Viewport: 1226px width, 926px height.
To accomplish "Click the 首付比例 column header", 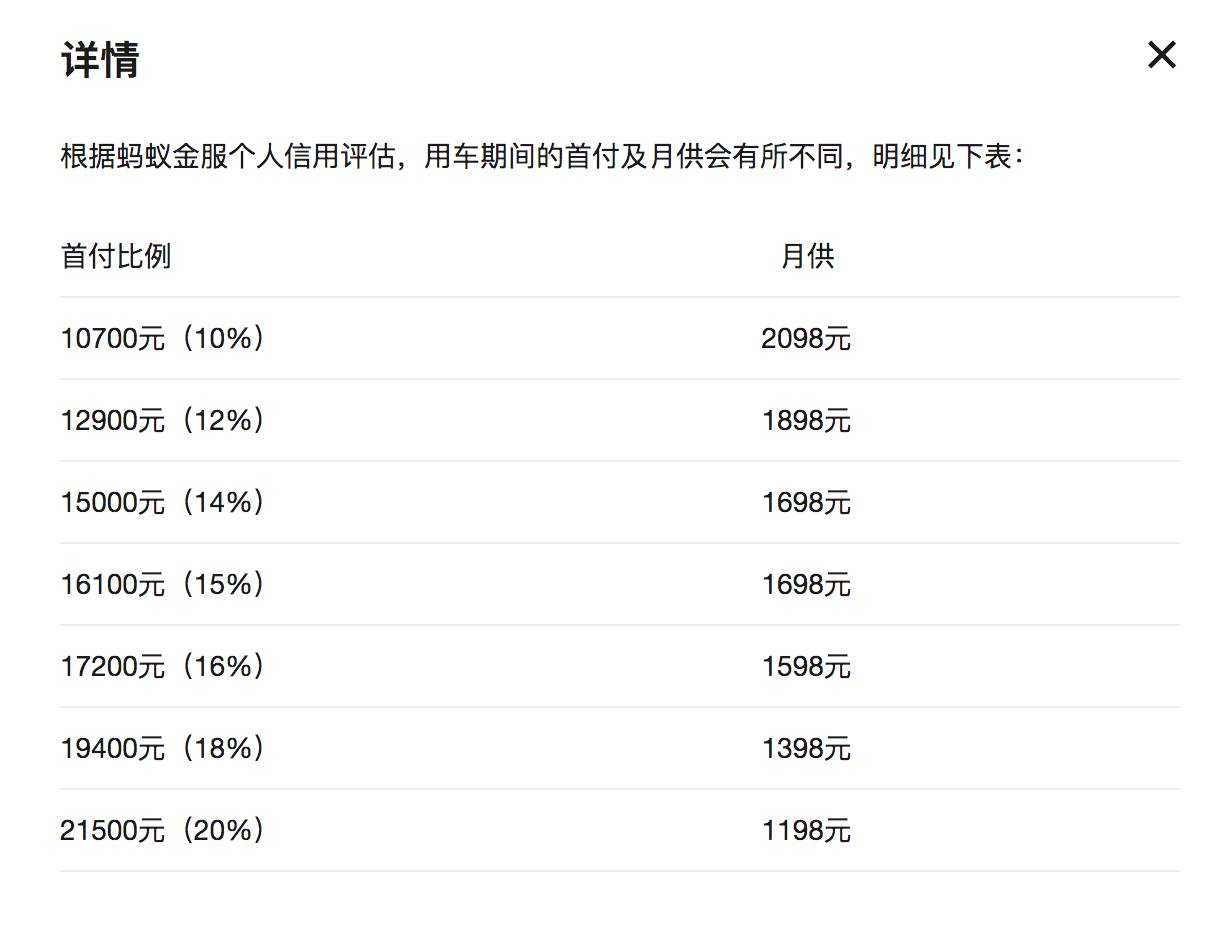I will point(116,257).
